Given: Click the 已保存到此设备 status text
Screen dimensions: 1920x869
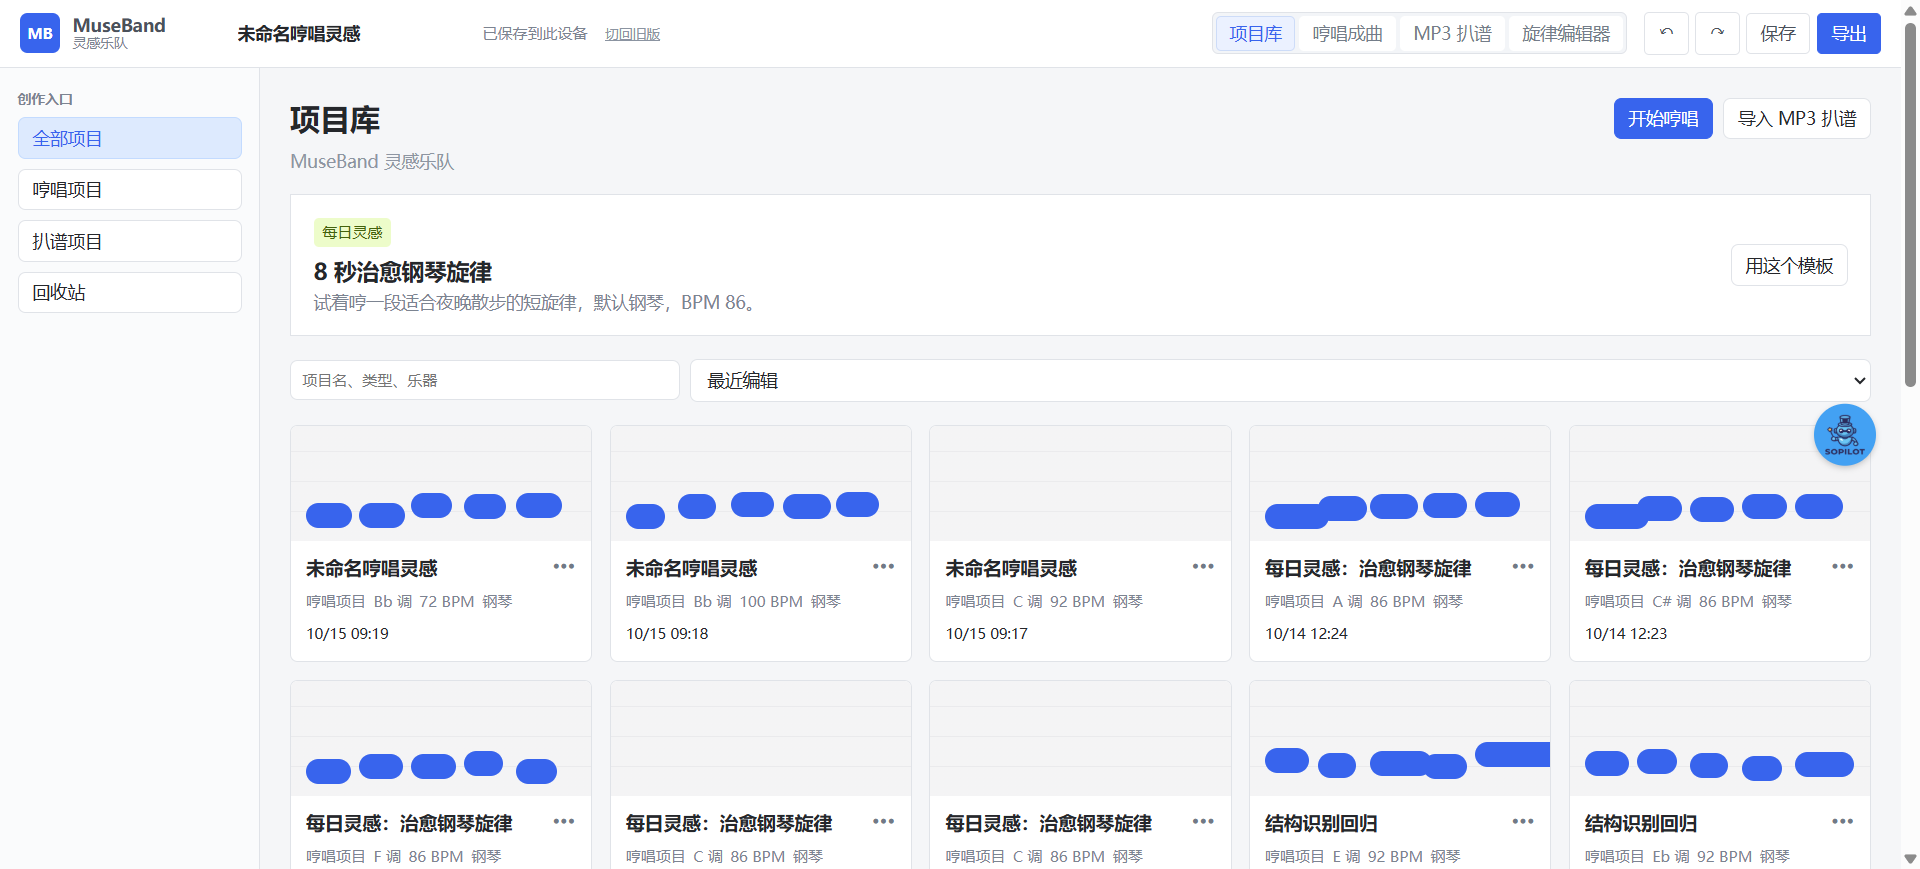Looking at the screenshot, I should click(535, 34).
